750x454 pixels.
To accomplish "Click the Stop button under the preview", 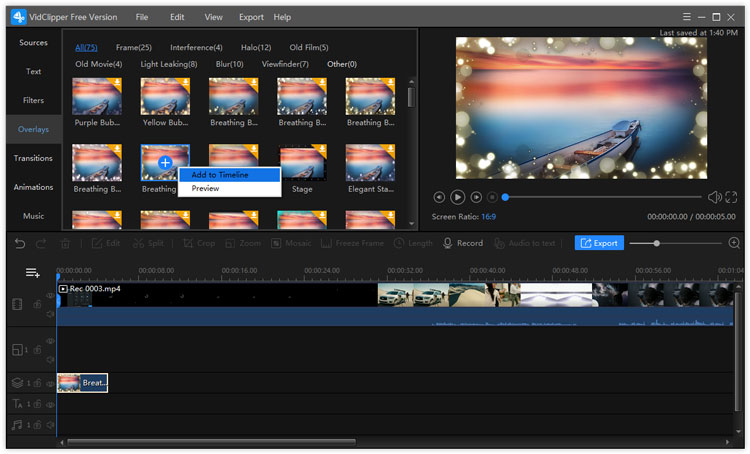I will 492,197.
